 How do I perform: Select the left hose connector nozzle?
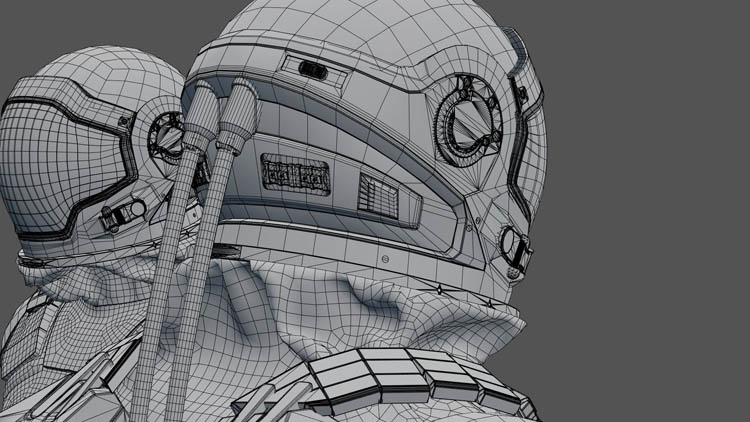click(200, 112)
